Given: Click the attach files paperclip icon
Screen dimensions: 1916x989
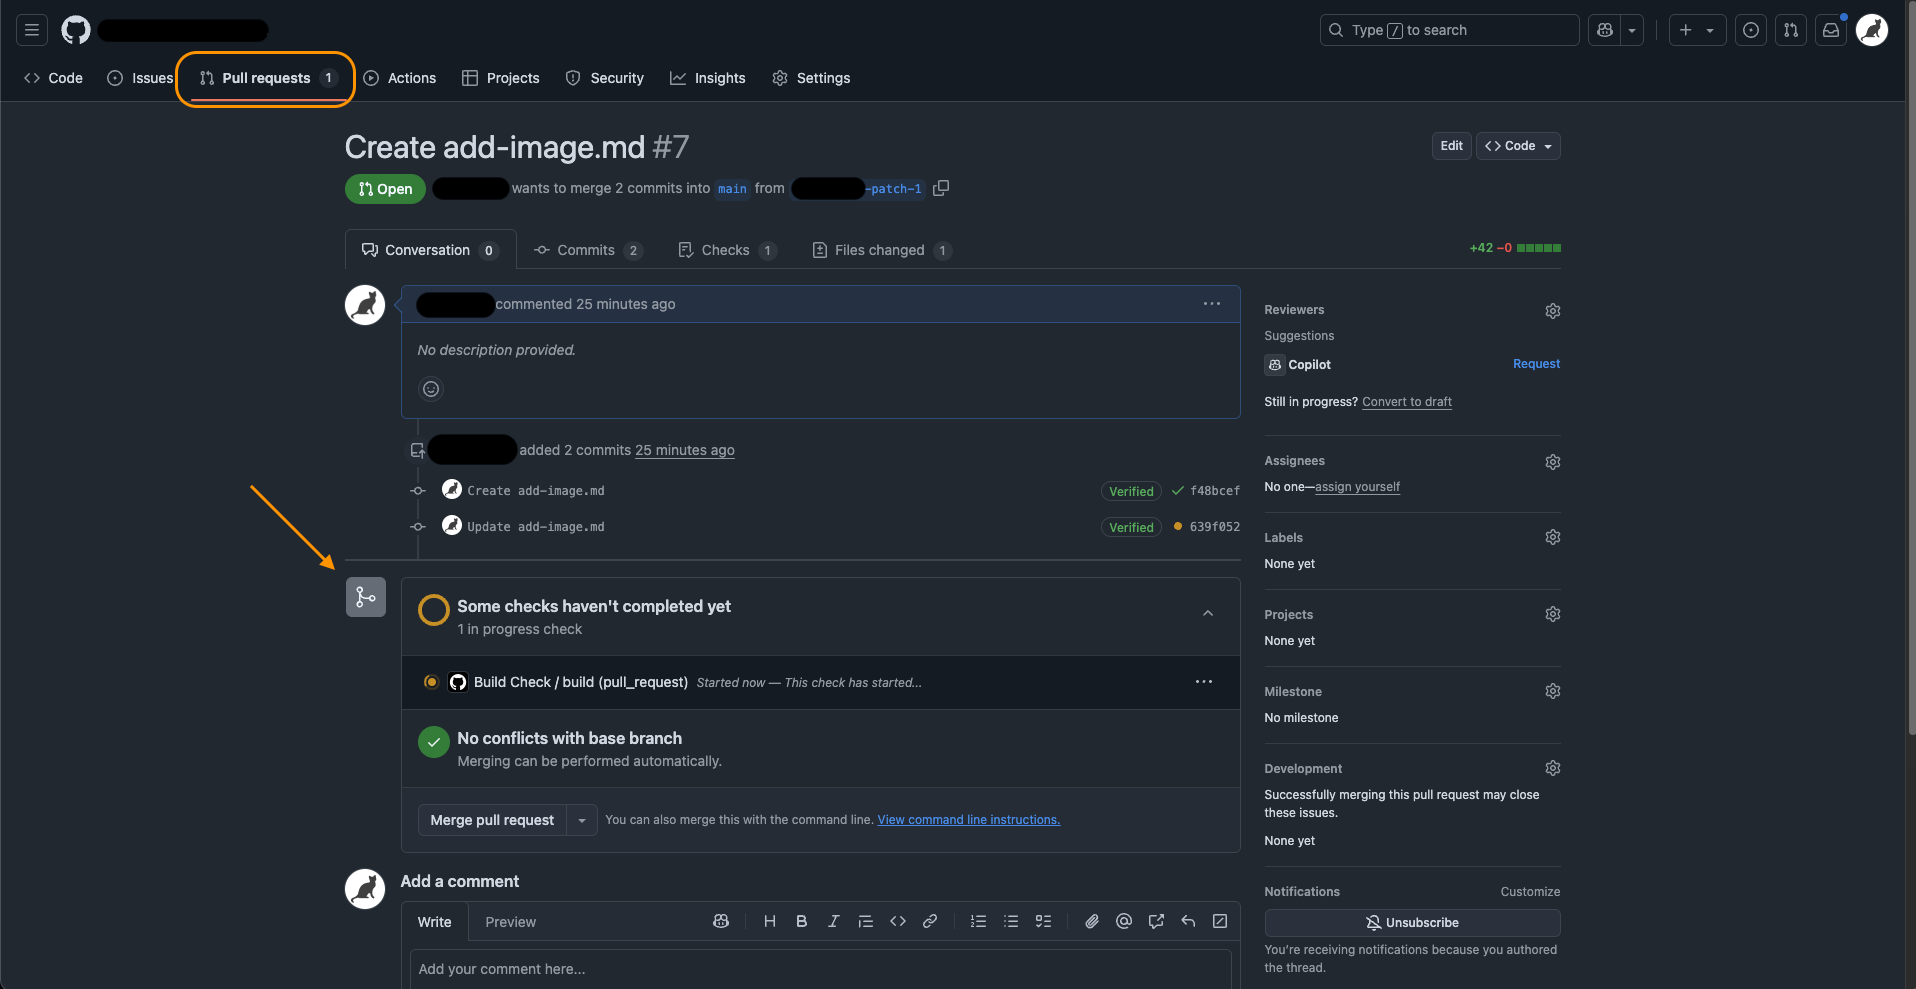Looking at the screenshot, I should pos(1092,921).
